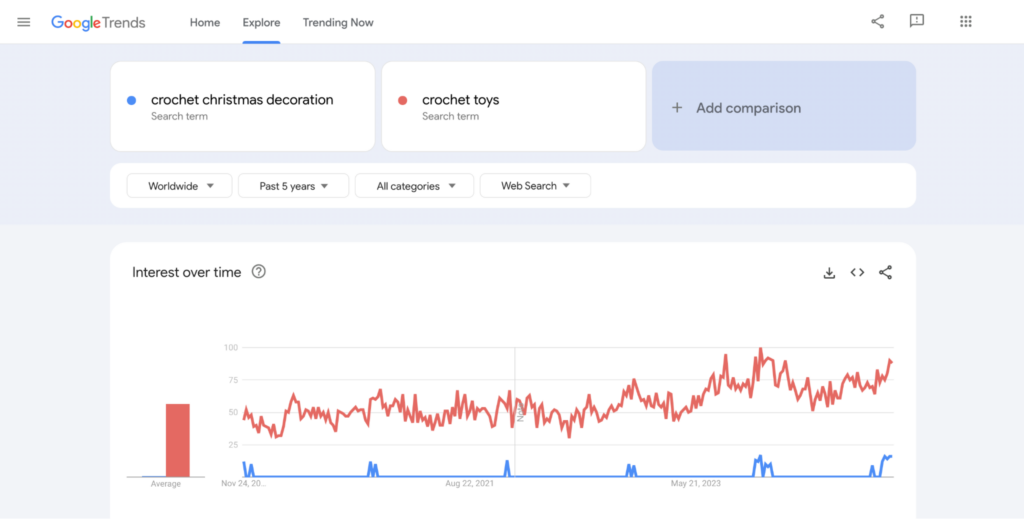This screenshot has height=519, width=1024.
Task: Click the embed code icon
Action: (857, 272)
